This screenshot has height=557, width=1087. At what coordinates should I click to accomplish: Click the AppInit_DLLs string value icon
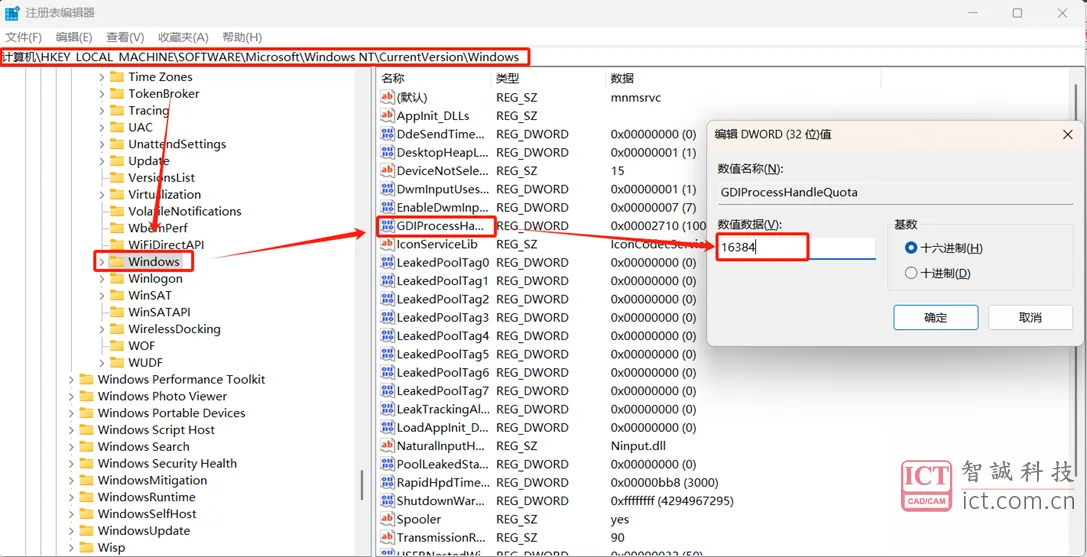pos(388,116)
